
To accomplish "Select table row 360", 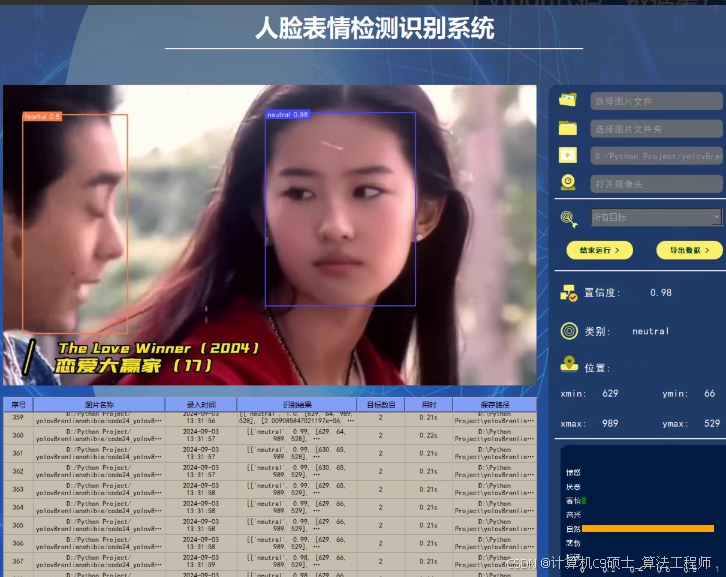I will 270,435.
